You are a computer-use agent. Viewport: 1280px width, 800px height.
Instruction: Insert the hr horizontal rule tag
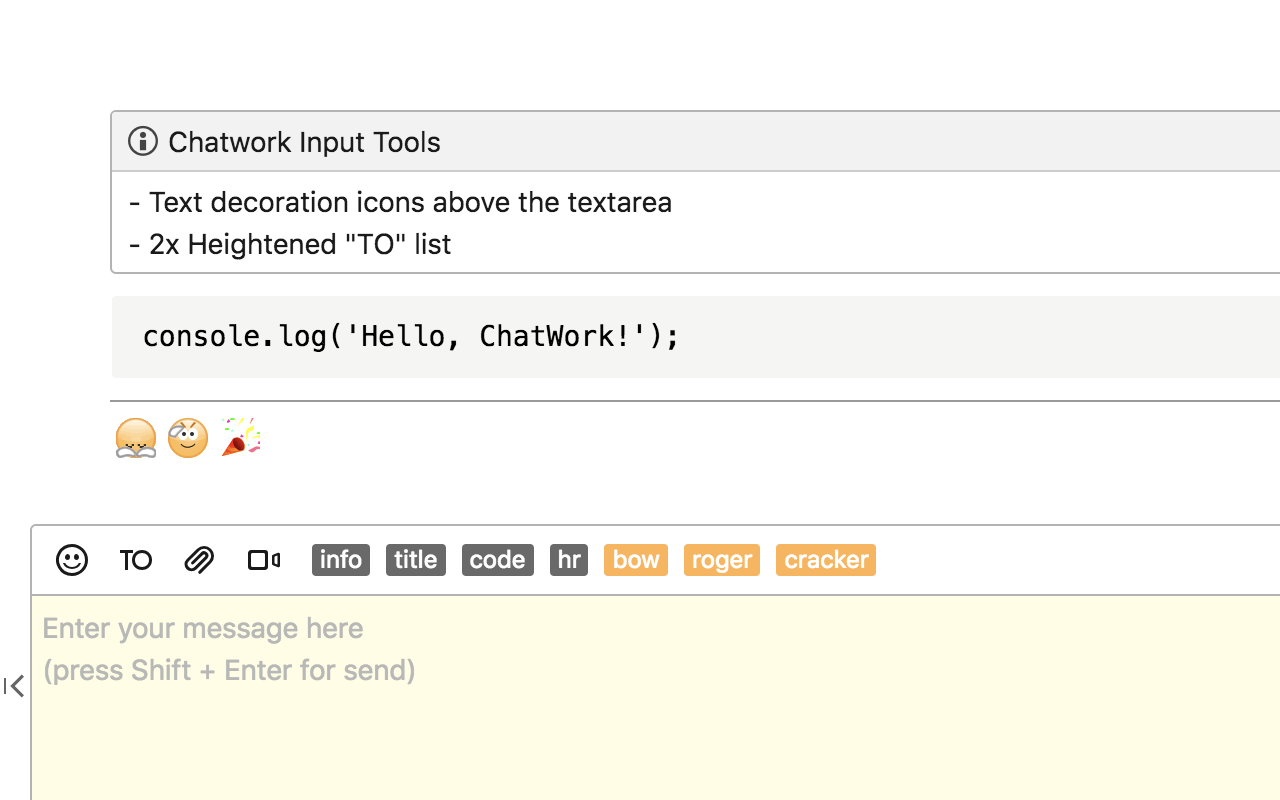pyautogui.click(x=569, y=560)
